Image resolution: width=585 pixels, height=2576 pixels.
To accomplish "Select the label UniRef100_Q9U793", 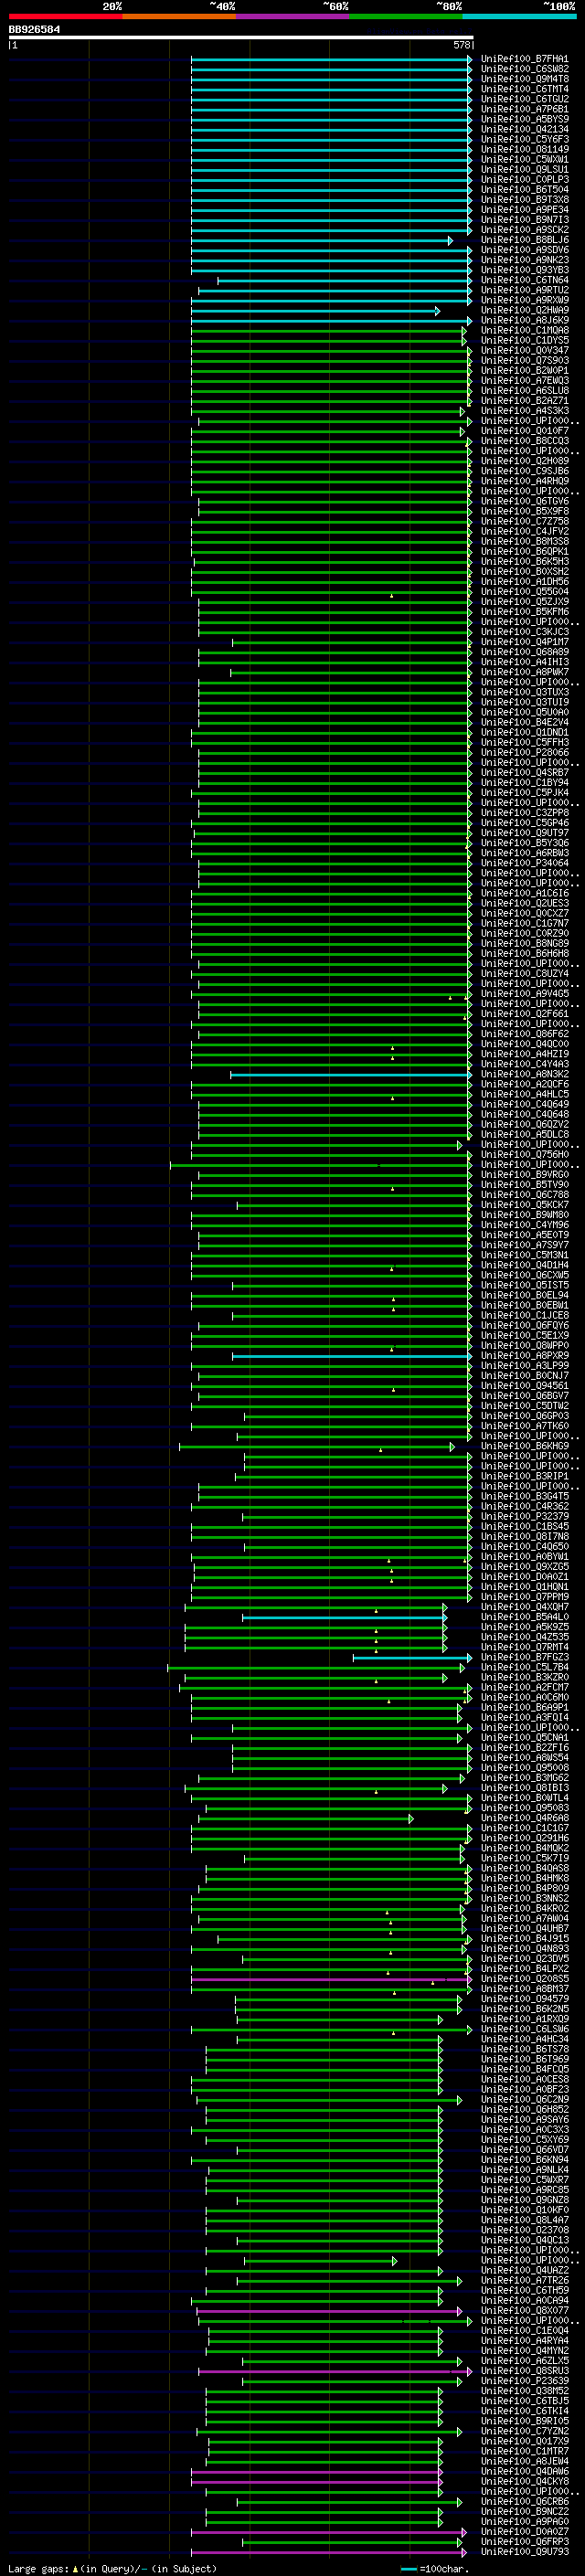I will (524, 2551).
